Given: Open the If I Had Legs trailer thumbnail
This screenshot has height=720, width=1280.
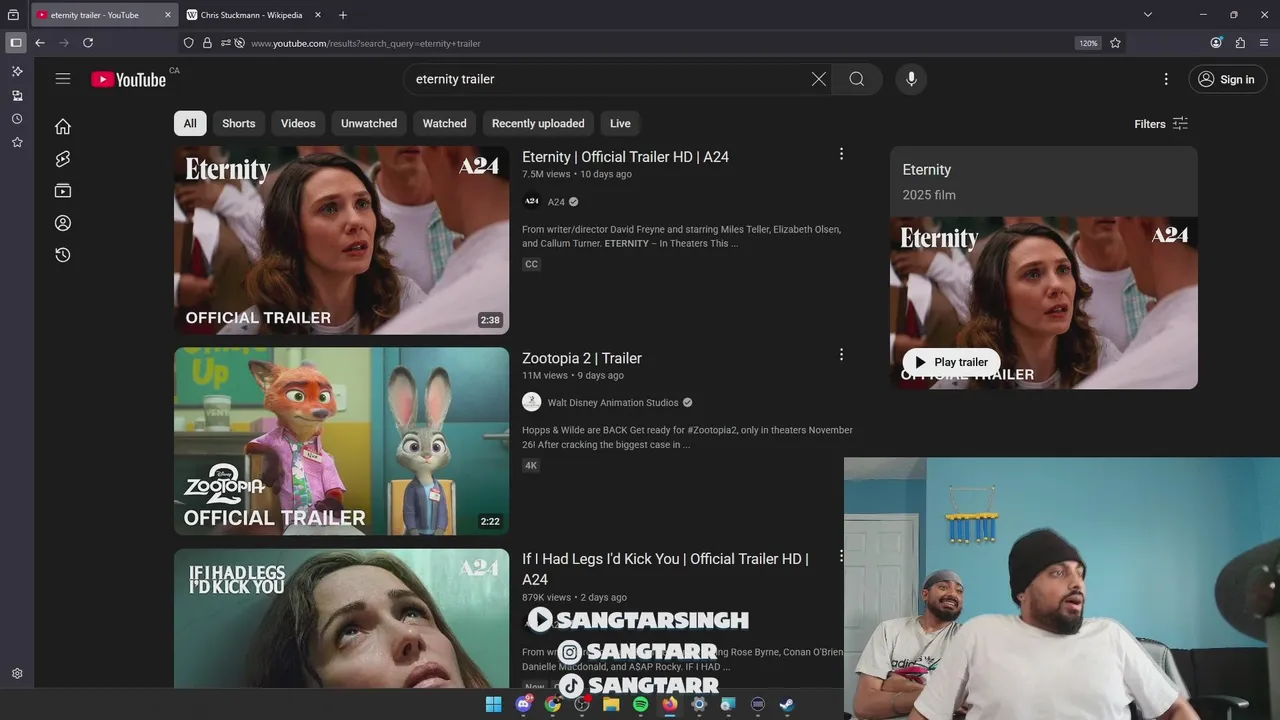Looking at the screenshot, I should [342, 618].
